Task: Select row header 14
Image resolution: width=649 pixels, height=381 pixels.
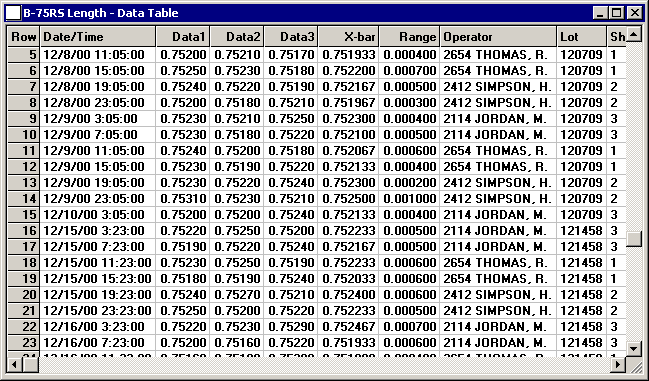Action: point(24,199)
